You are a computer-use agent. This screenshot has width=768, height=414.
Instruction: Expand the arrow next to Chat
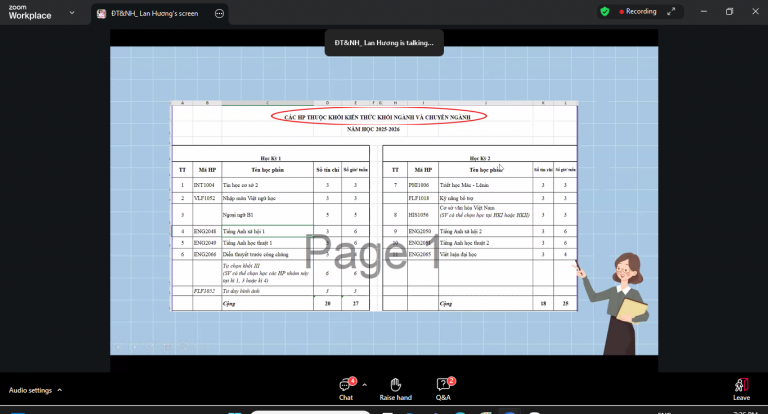pyautogui.click(x=364, y=385)
